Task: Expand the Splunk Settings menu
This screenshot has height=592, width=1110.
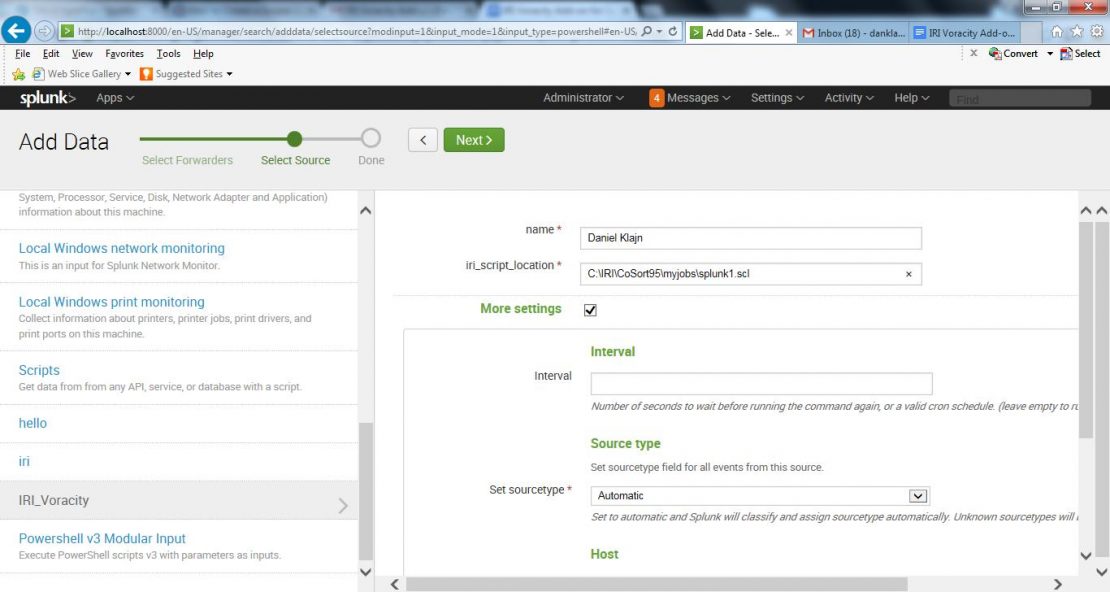Action: click(x=777, y=98)
